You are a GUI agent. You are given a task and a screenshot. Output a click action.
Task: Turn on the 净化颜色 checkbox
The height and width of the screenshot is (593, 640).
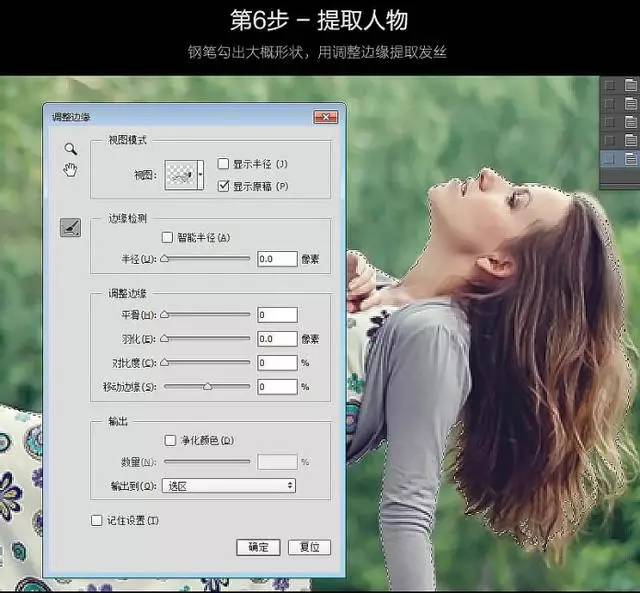168,440
